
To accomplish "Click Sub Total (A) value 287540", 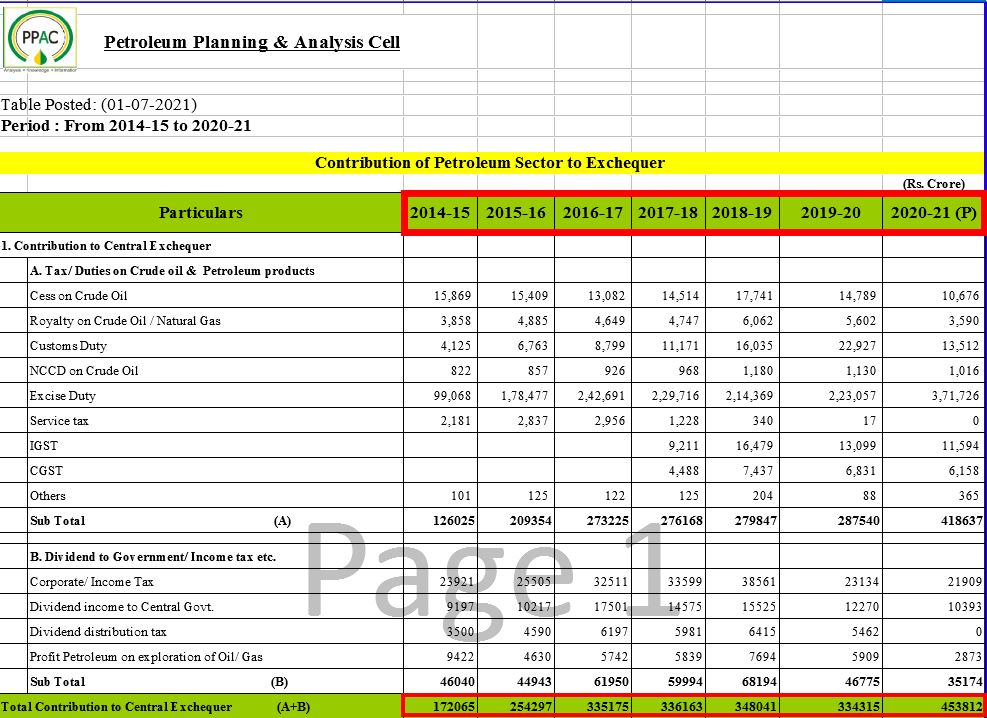I will (x=859, y=521).
